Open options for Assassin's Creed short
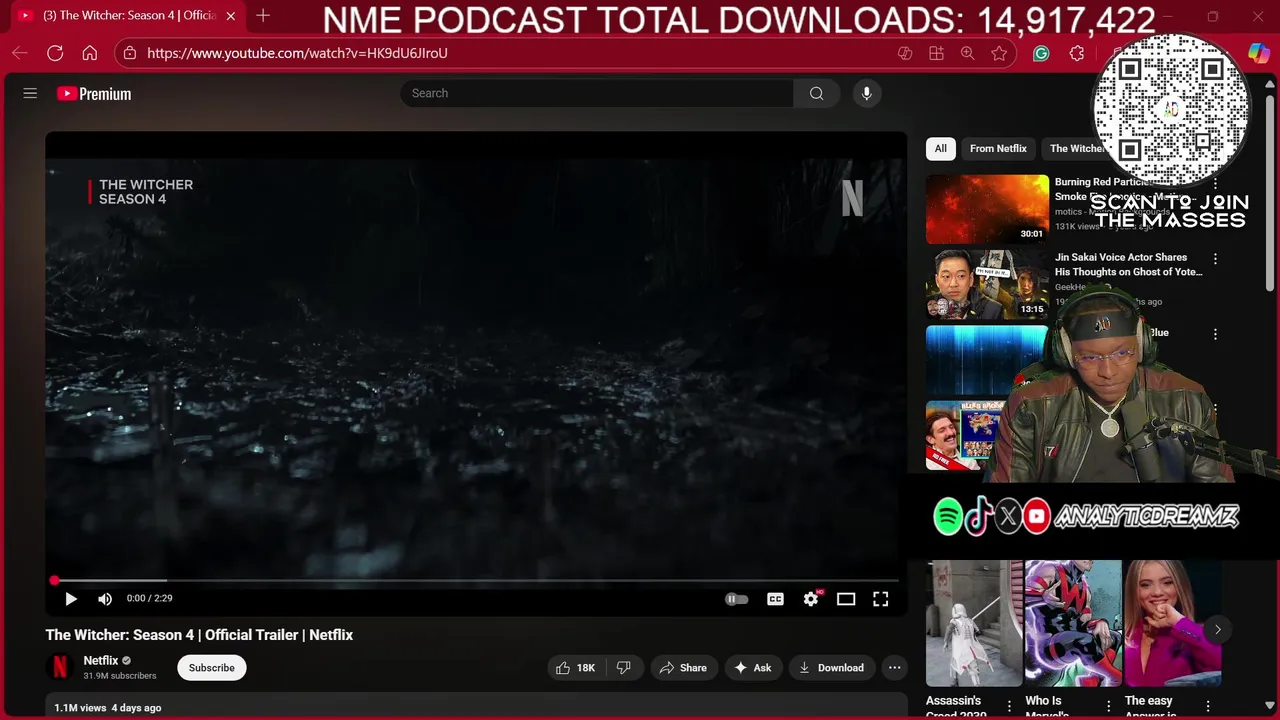Screen dimensions: 1280x720 1008,706
